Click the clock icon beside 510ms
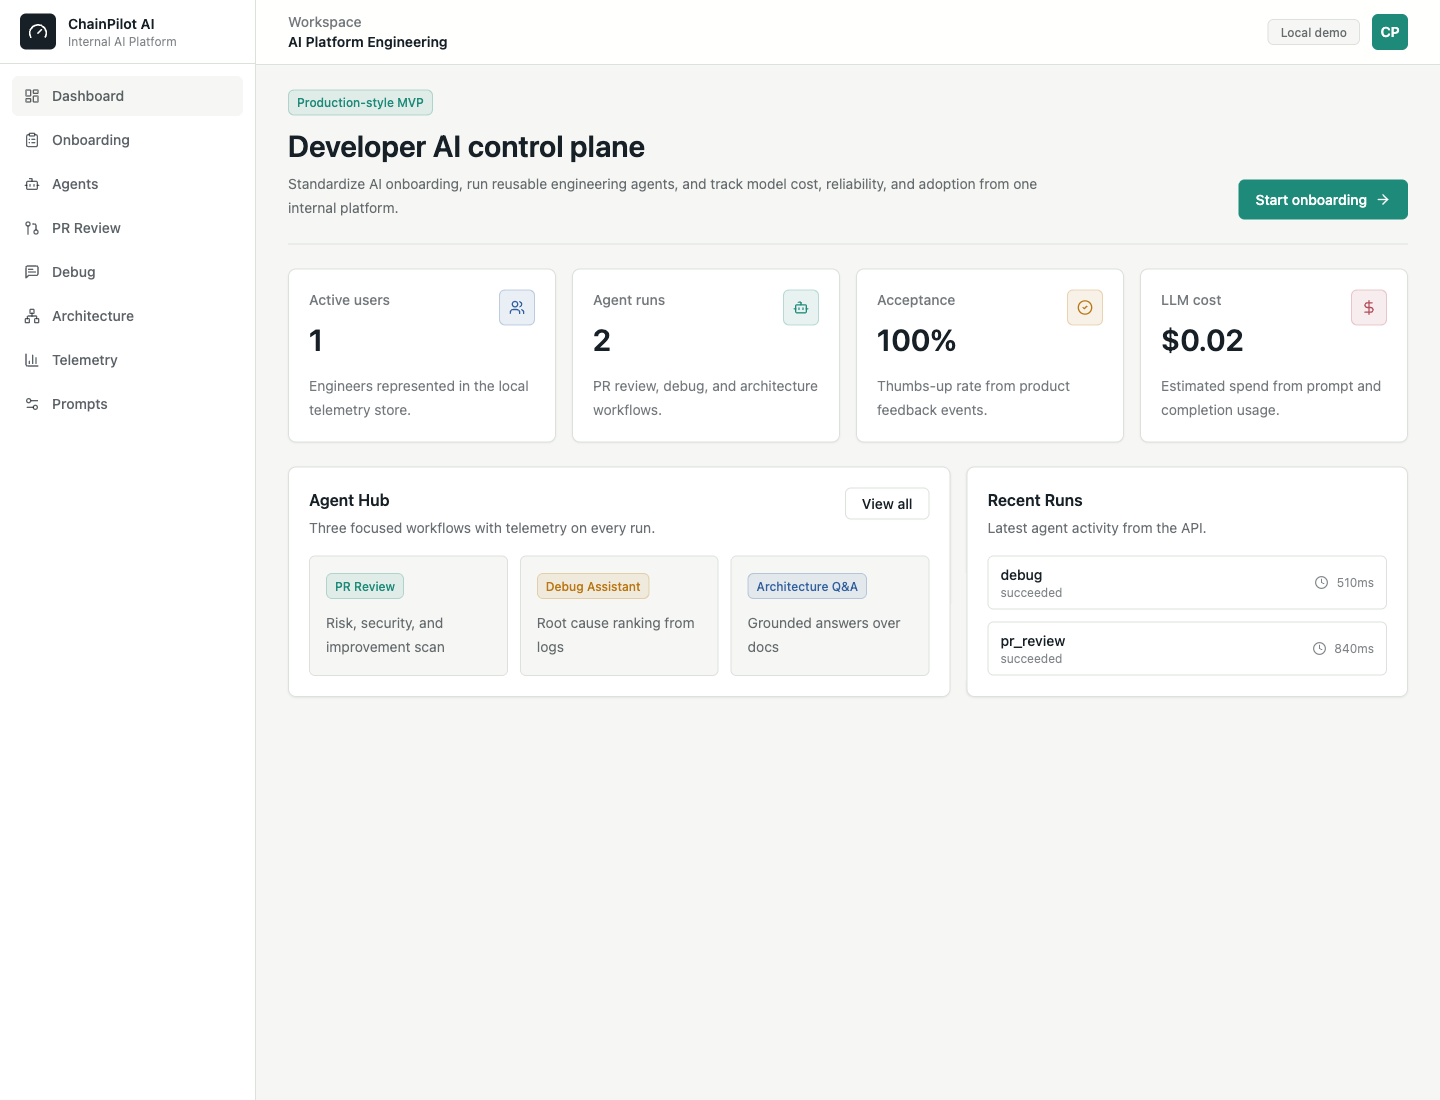Image resolution: width=1440 pixels, height=1100 pixels. pos(1321,582)
